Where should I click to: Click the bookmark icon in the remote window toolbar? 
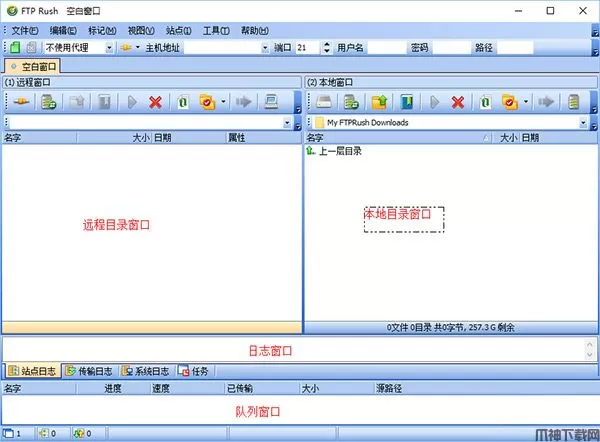coord(104,102)
